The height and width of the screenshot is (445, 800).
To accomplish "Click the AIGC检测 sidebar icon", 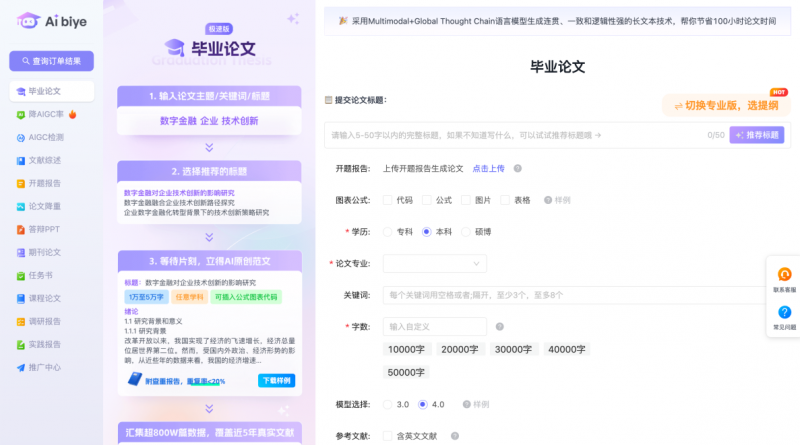I will 21,138.
